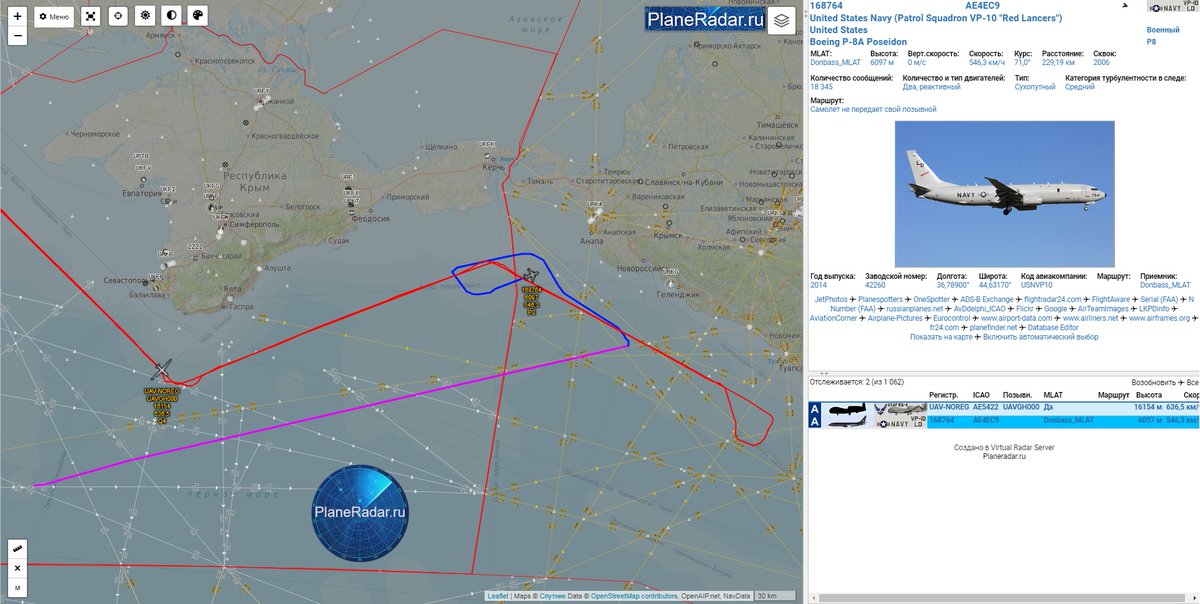Open the Меню button
This screenshot has height=604, width=1200.
coord(54,17)
